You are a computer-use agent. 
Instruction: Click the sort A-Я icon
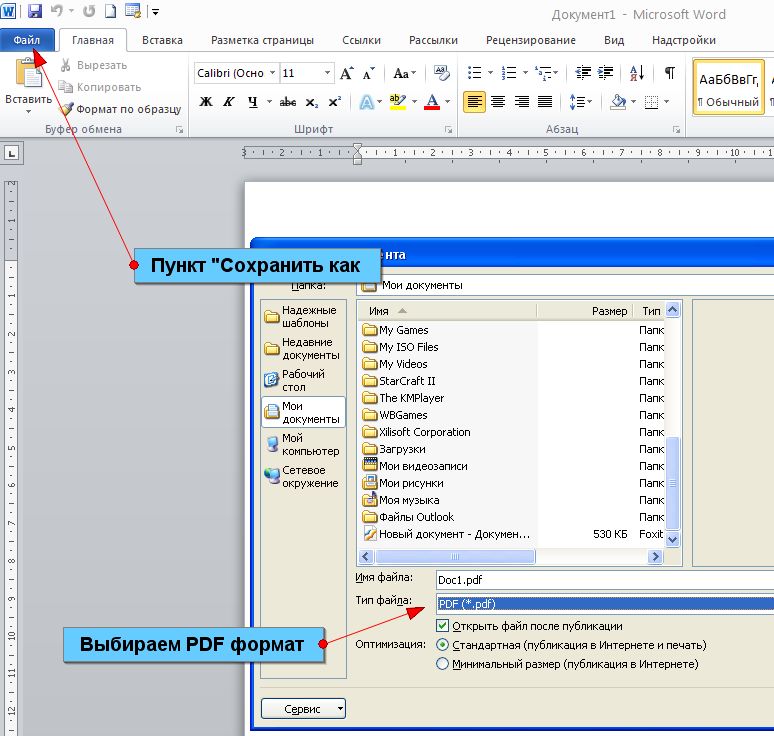click(x=637, y=73)
